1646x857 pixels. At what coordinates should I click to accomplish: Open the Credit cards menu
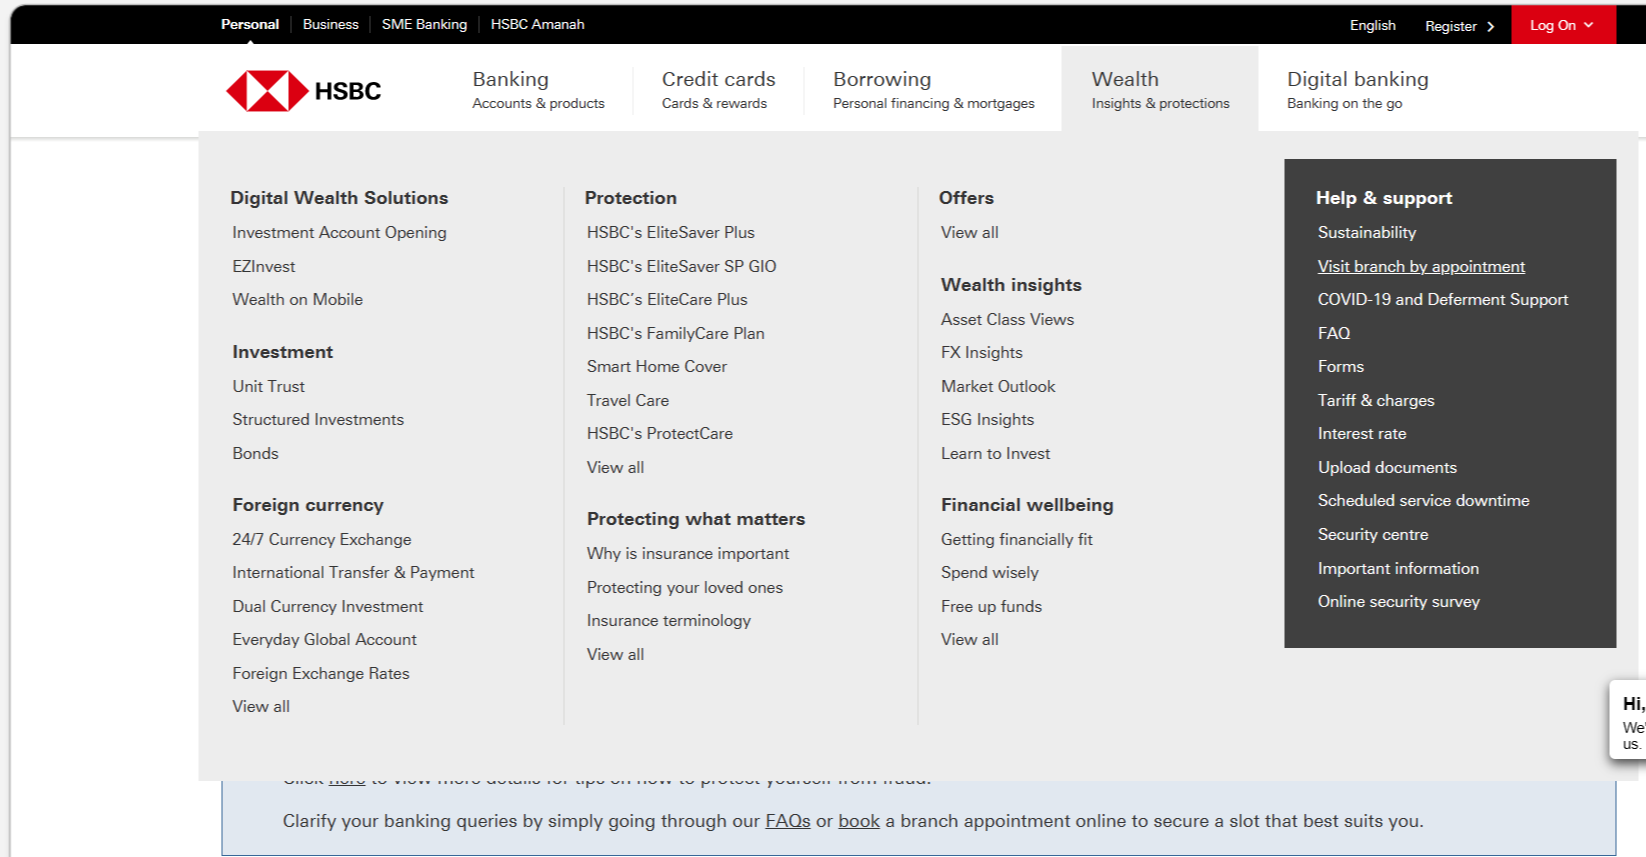coord(718,89)
